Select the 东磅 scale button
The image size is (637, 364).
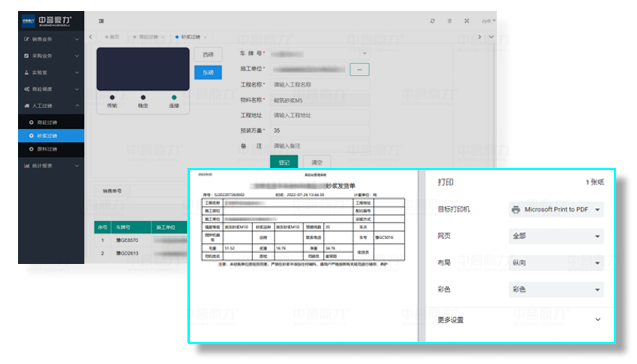pyautogui.click(x=208, y=72)
